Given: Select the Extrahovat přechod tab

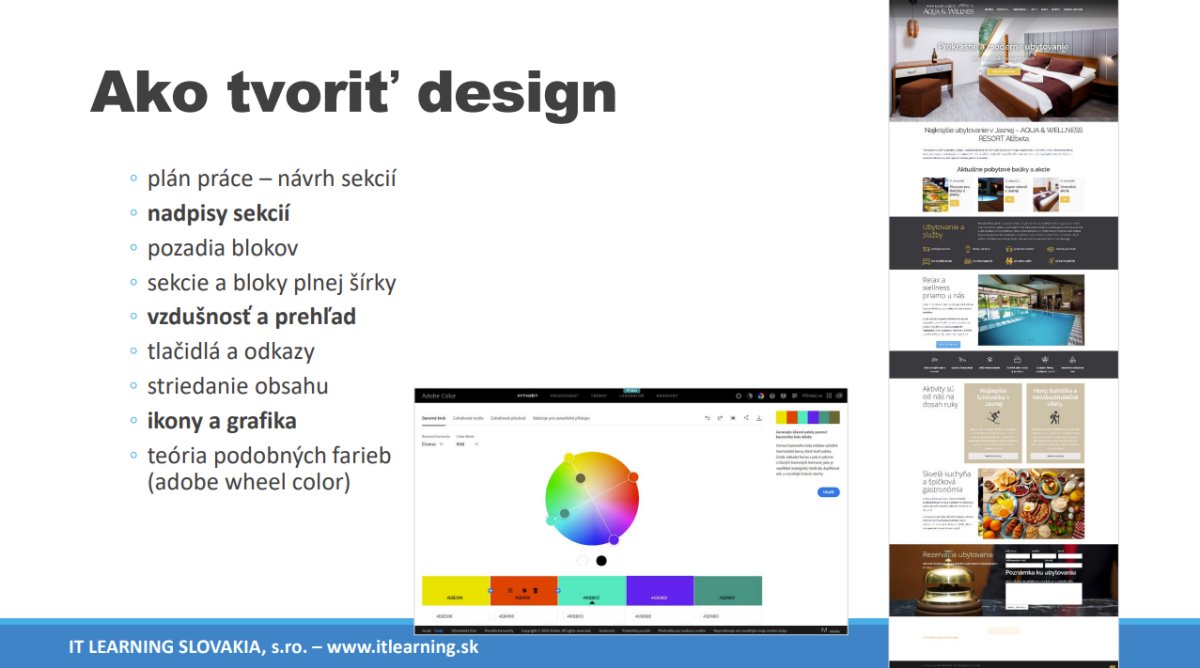Looking at the screenshot, I should coord(508,418).
